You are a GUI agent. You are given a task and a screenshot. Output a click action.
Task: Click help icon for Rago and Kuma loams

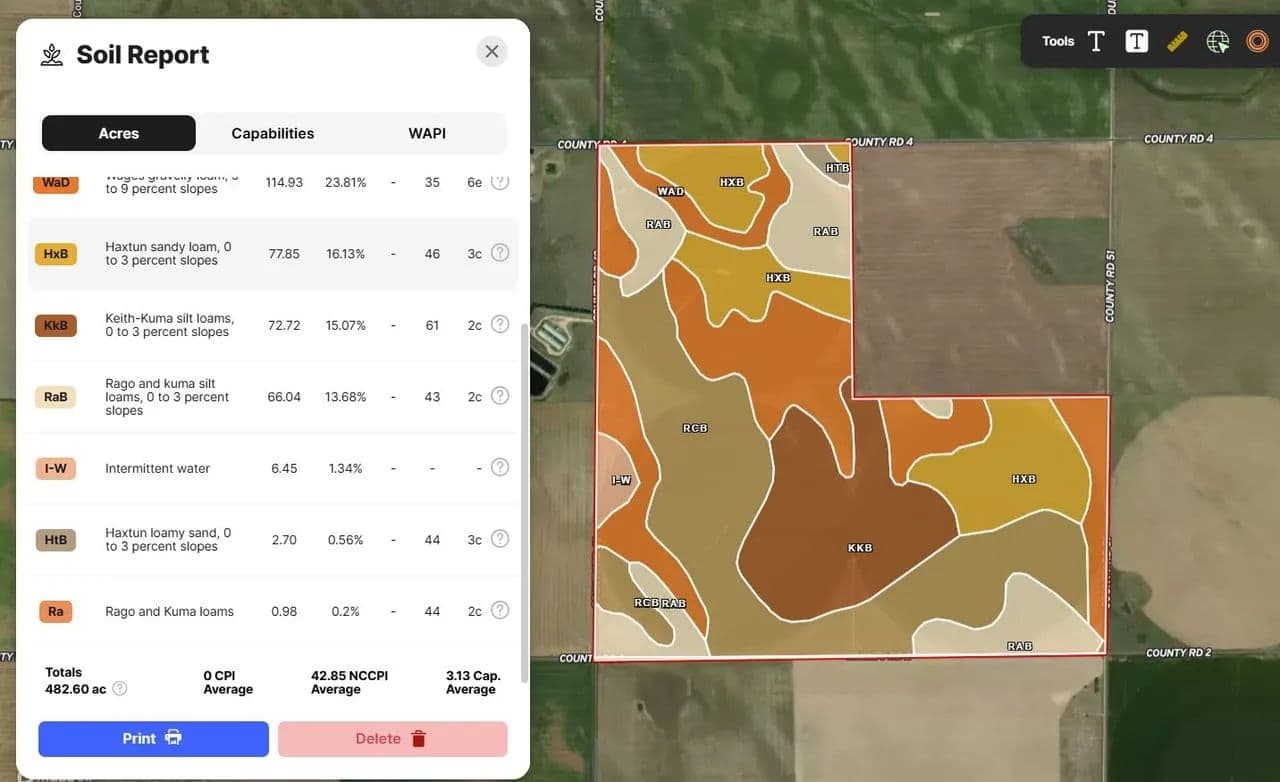click(x=500, y=610)
